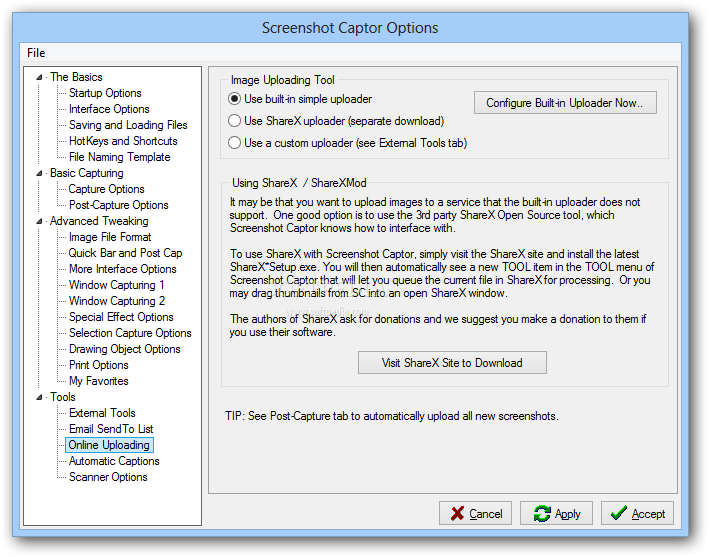
Task: Select Print Options
Action: (x=99, y=365)
